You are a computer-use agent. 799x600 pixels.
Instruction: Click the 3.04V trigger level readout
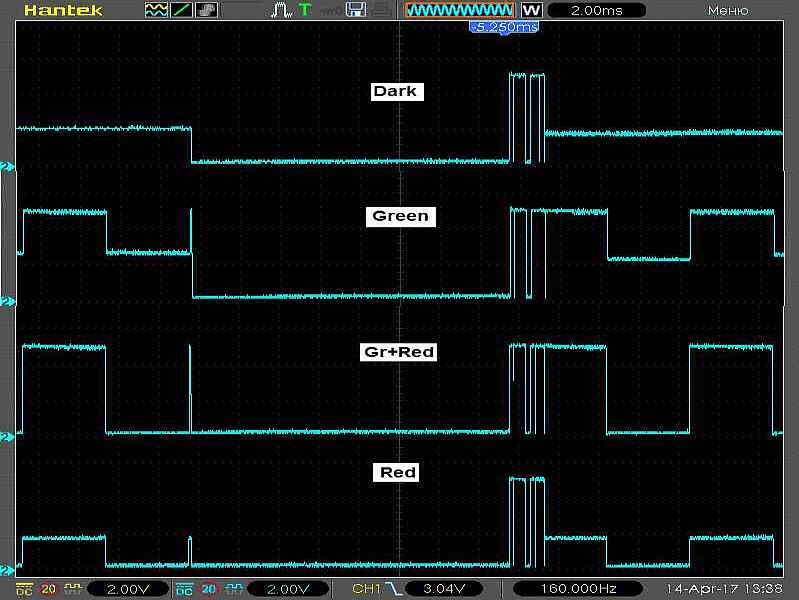coord(444,589)
